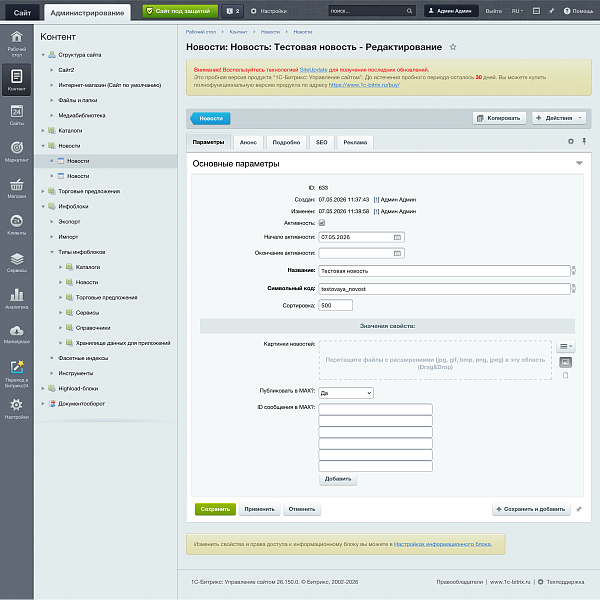Viewport: 600px width, 600px height.
Task: Click icon right of Символьный код field
Action: tap(574, 289)
